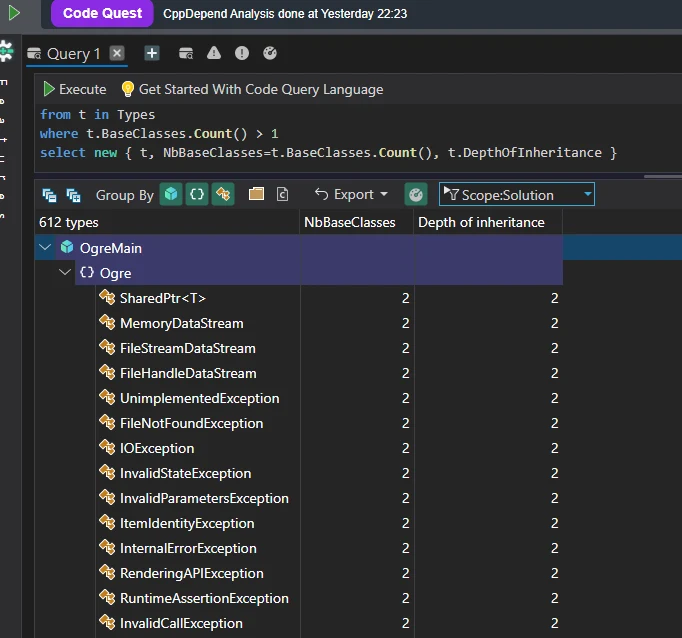
Task: Toggle Group By namespace braces
Action: pyautogui.click(x=197, y=194)
